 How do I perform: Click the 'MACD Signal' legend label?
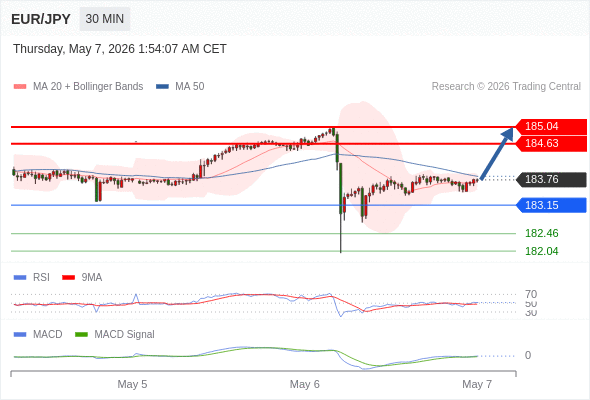[125, 335]
